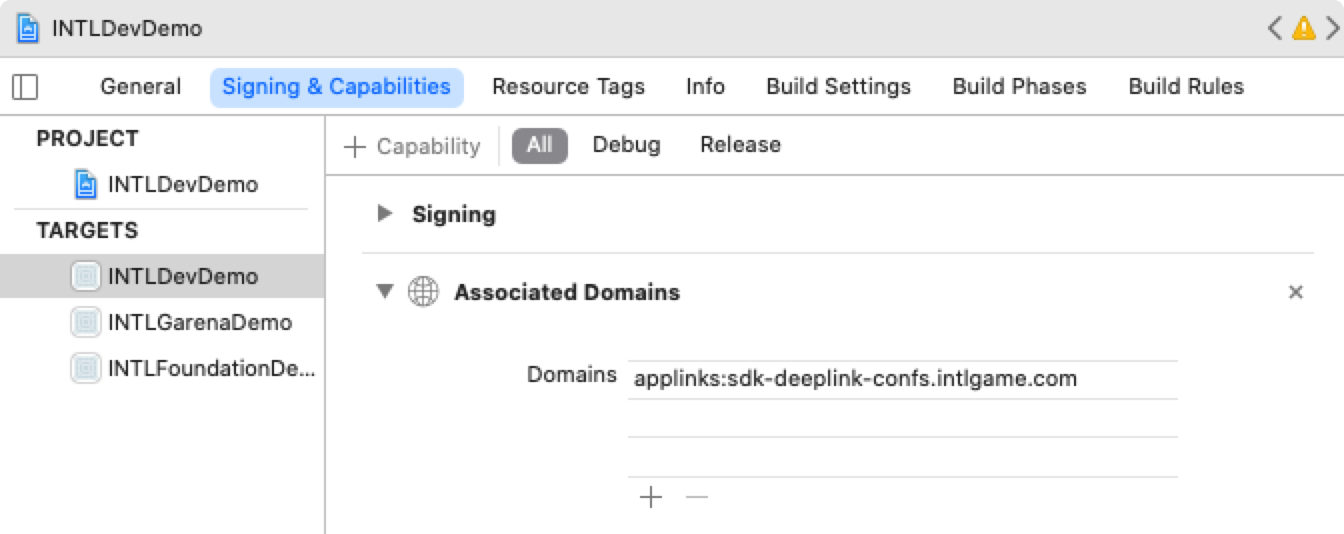Image resolution: width=1344 pixels, height=534 pixels.
Task: Collapse the Associated Domains section triangle
Action: point(384,292)
